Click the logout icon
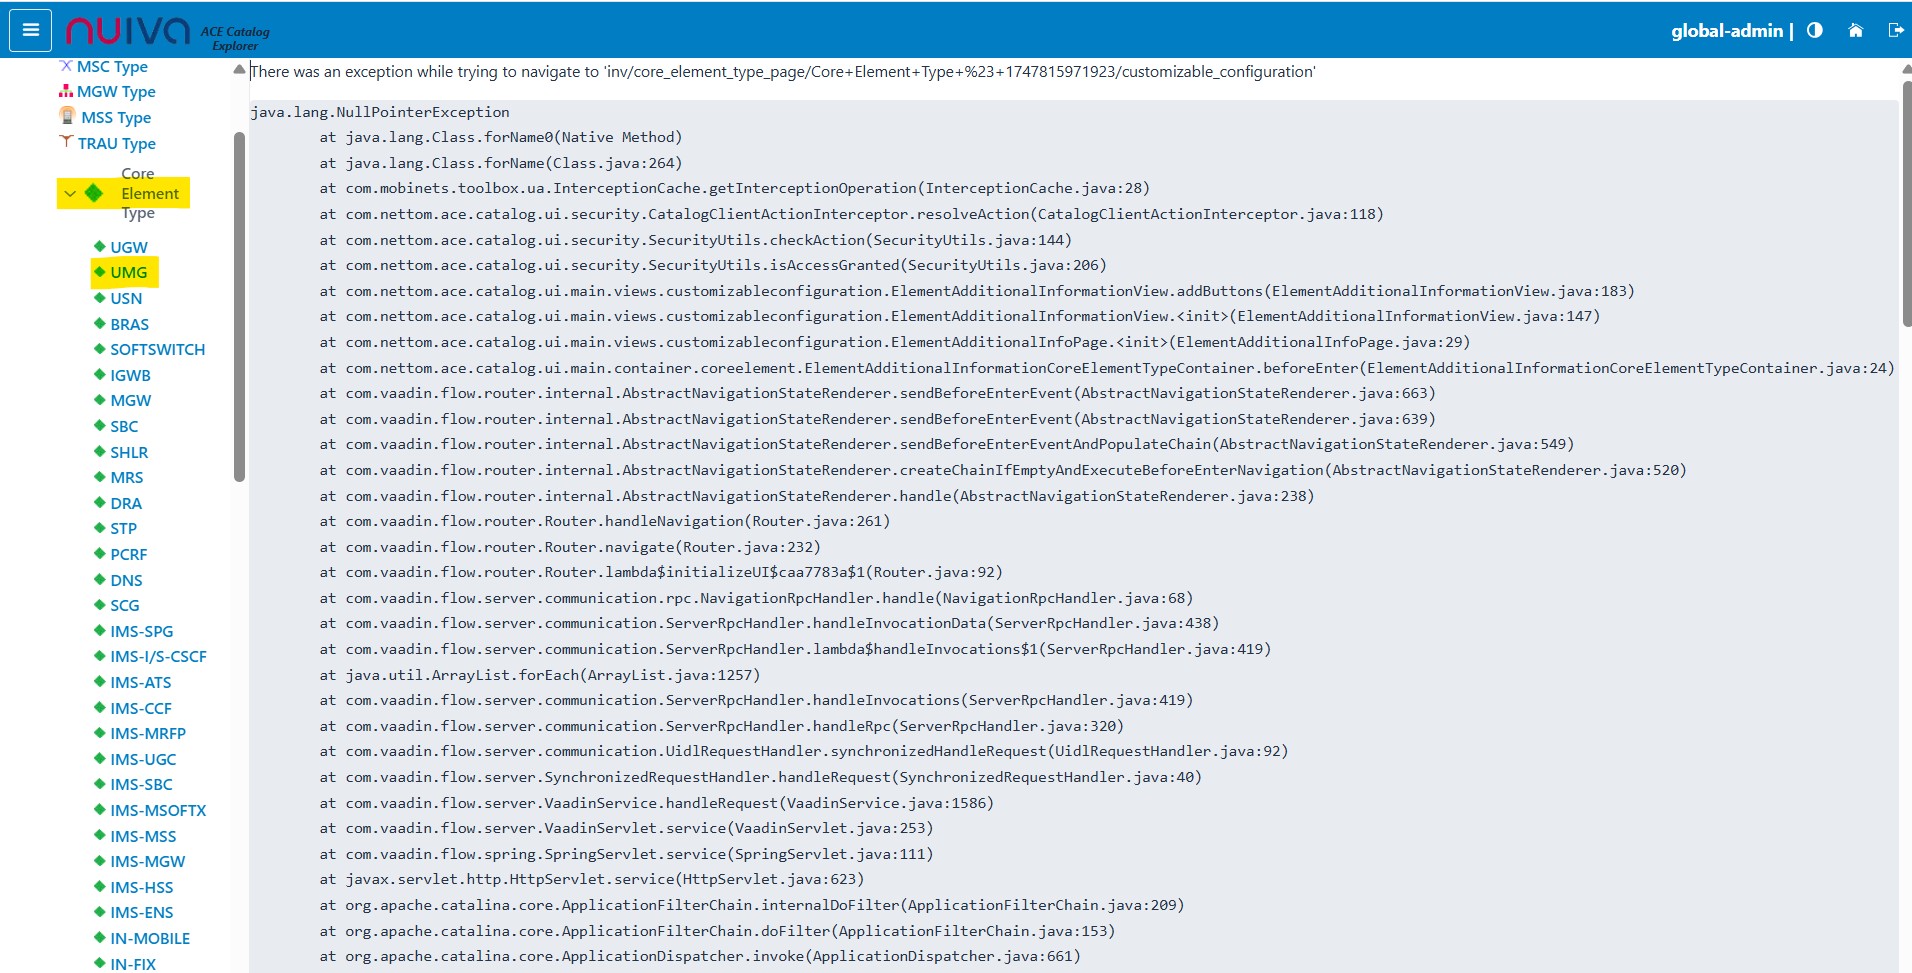1912x973 pixels. click(1895, 30)
